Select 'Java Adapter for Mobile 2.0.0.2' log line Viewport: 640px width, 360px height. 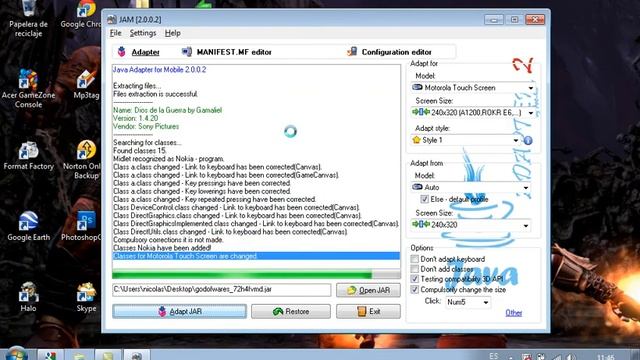click(160, 70)
